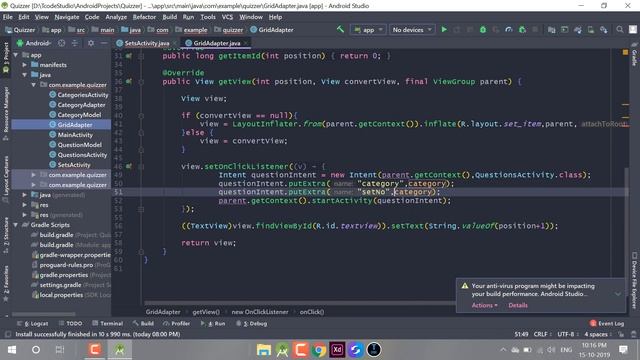Open Adobe XD on the taskbar

338,350
